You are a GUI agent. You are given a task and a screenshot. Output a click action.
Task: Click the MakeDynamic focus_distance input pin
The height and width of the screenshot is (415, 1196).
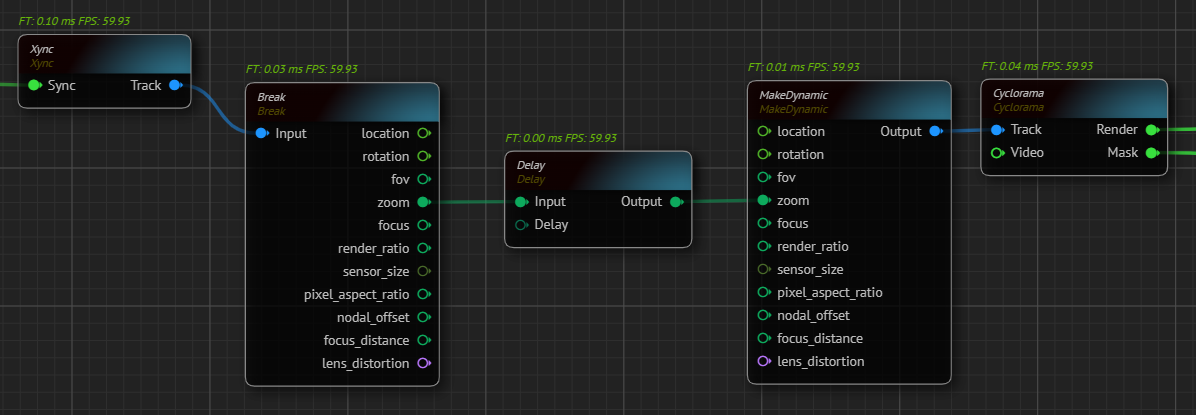tap(764, 339)
